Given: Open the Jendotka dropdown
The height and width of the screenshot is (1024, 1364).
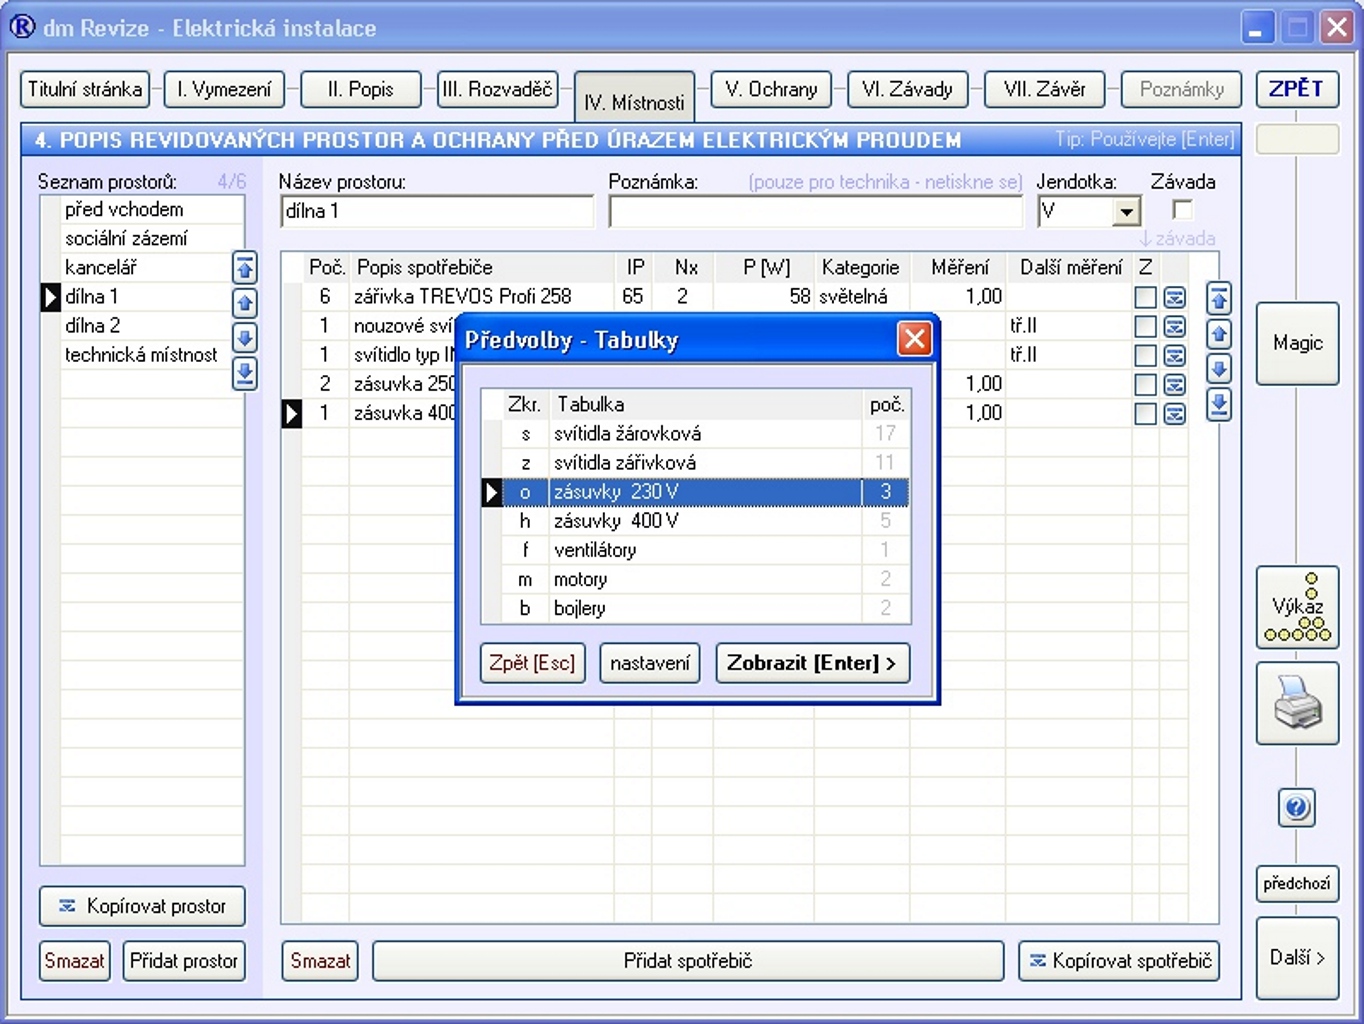Looking at the screenshot, I should pos(1127,212).
